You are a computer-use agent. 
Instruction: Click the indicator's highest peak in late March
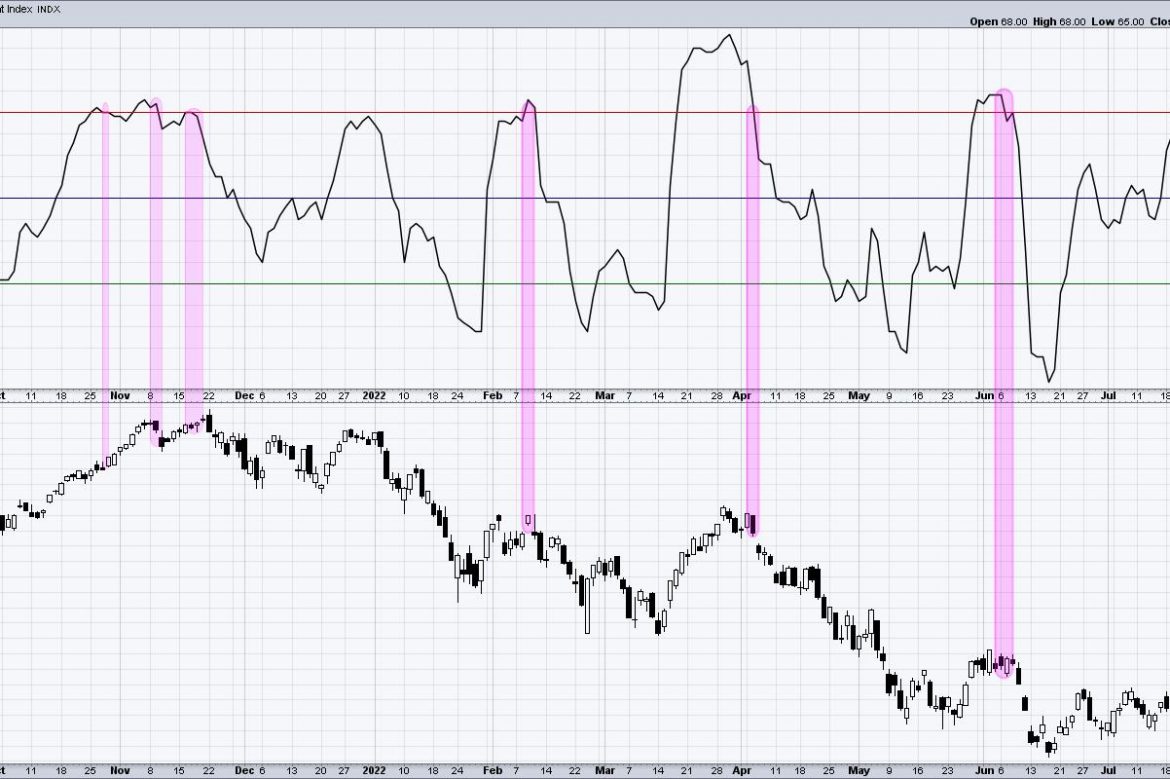point(729,36)
